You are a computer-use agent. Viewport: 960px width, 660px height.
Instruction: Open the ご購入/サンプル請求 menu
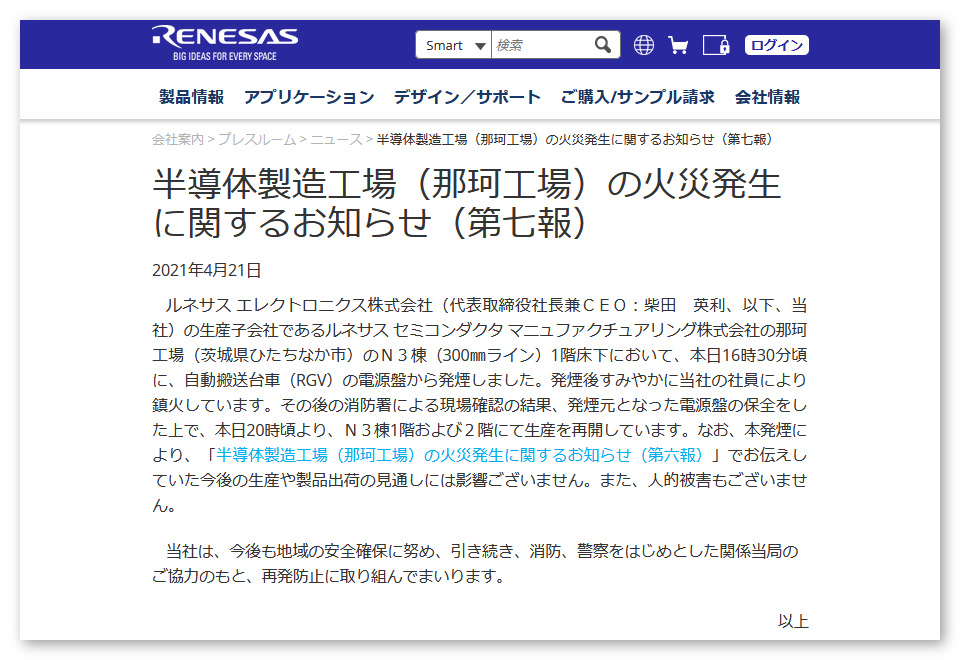pyautogui.click(x=637, y=97)
